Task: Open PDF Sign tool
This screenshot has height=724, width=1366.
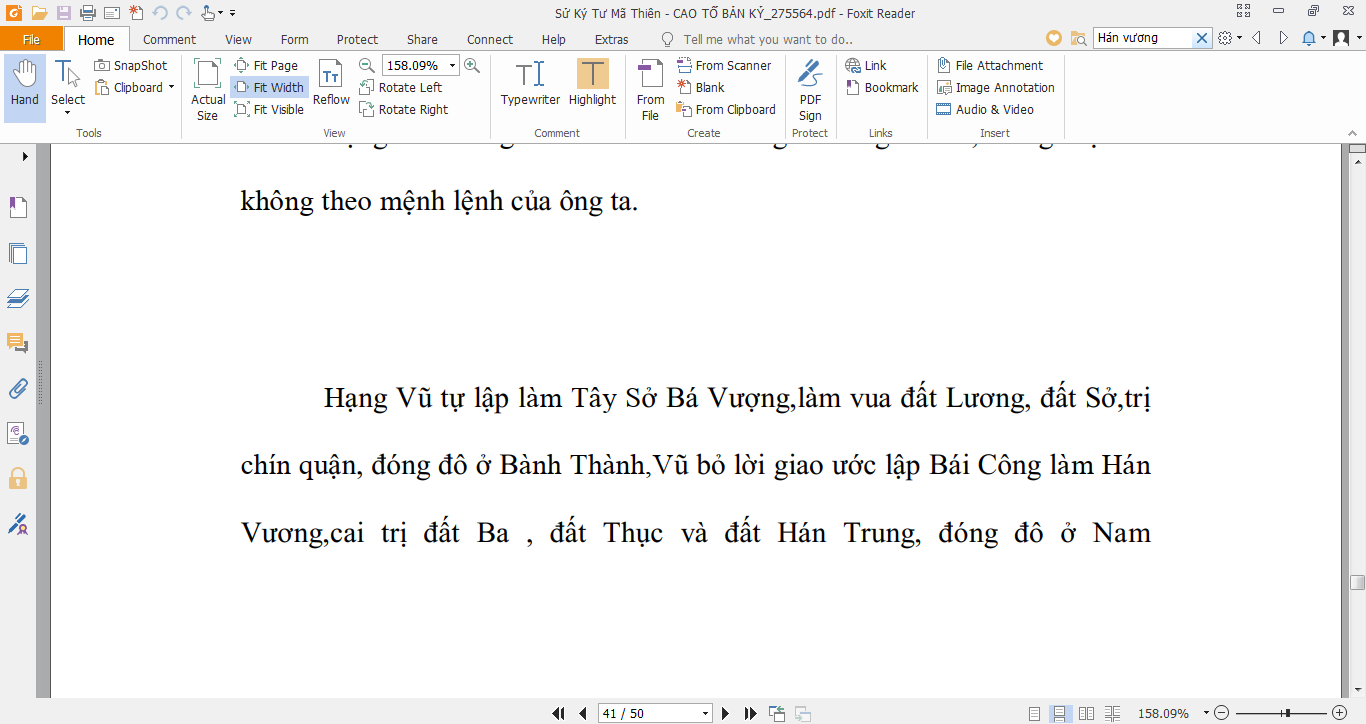Action: (810, 90)
